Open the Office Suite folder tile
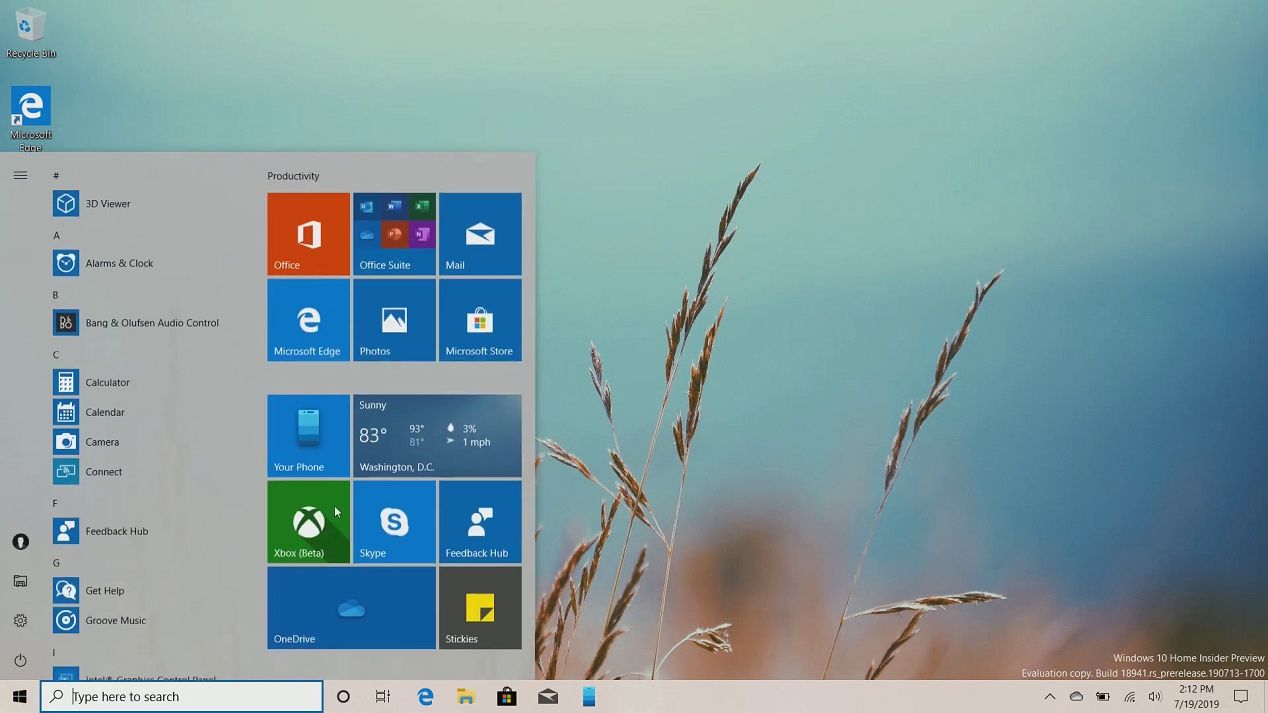The height and width of the screenshot is (713, 1268). (x=395, y=234)
